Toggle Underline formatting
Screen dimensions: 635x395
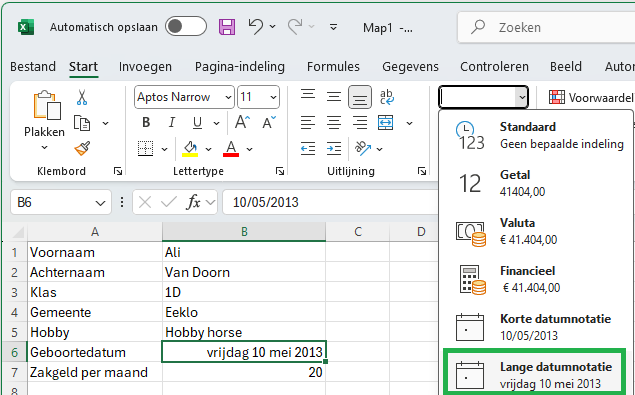click(197, 122)
